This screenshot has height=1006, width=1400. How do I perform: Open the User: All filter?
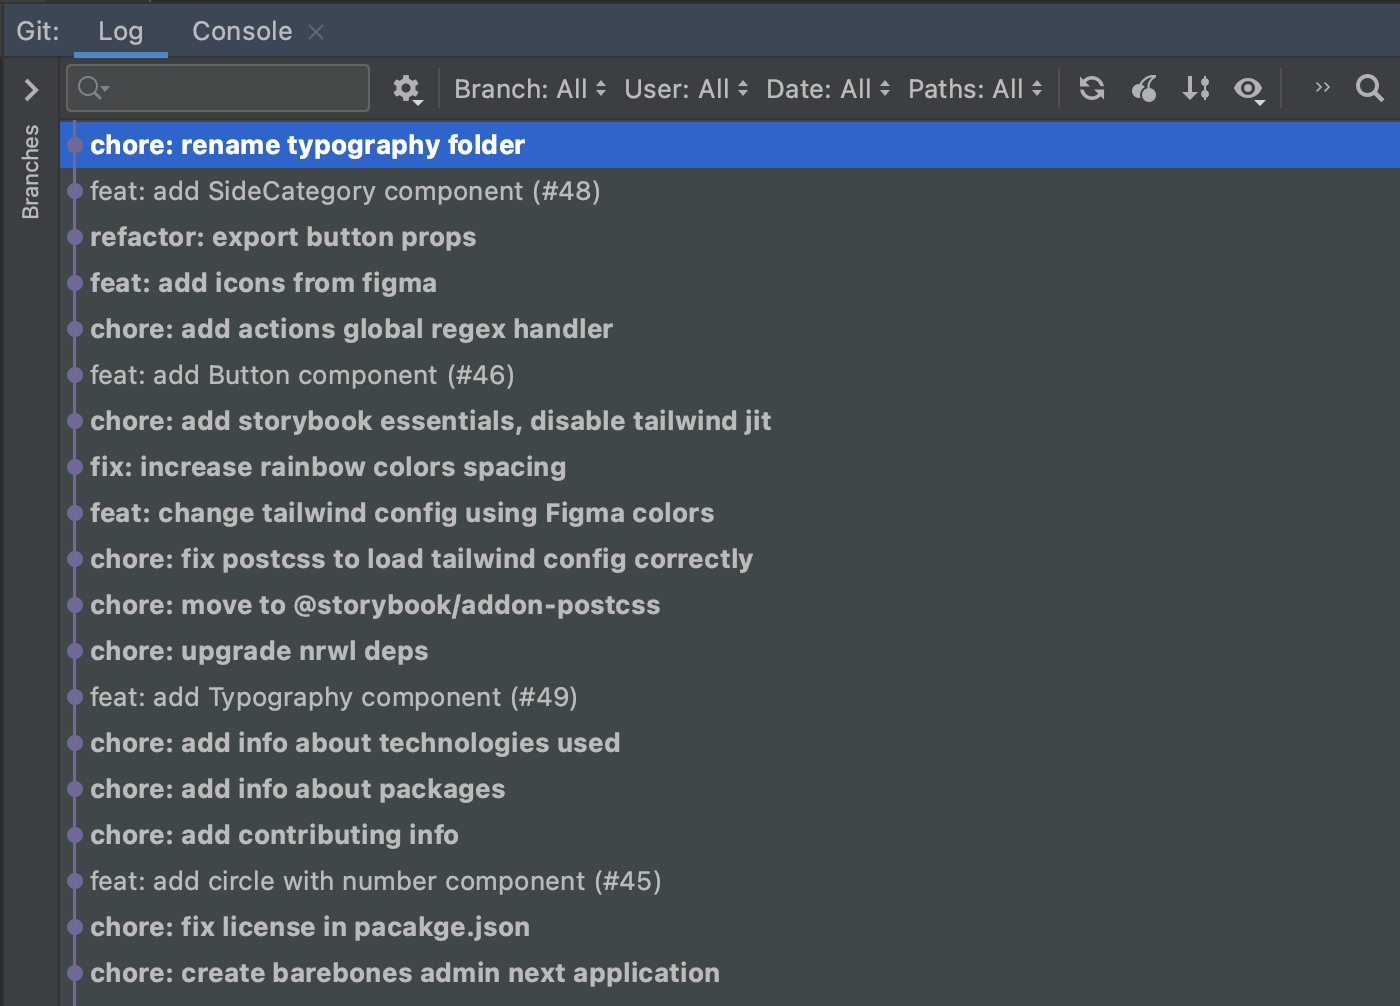pyautogui.click(x=685, y=88)
